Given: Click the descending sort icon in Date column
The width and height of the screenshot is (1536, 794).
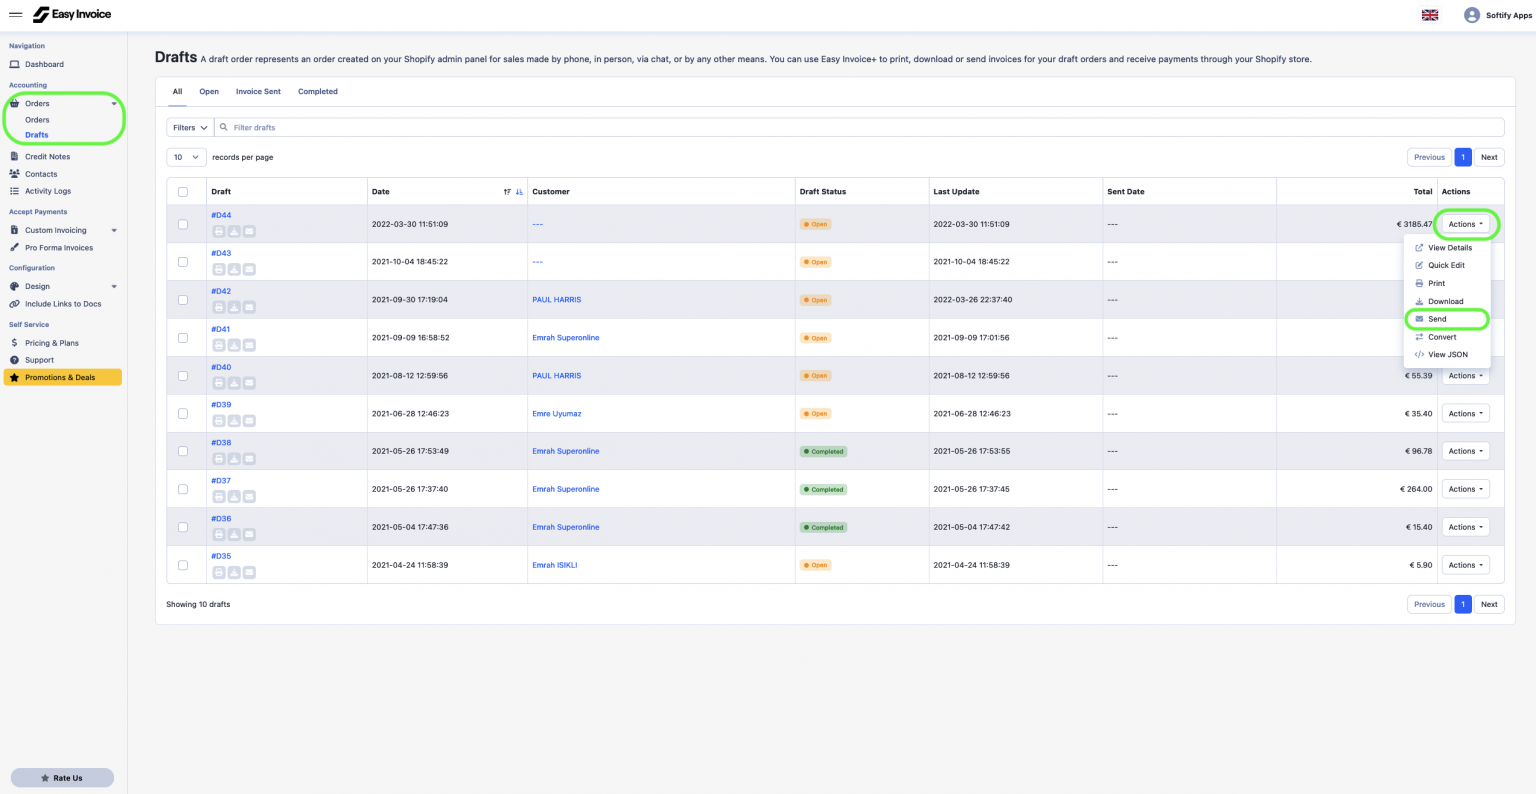Looking at the screenshot, I should click(519, 192).
